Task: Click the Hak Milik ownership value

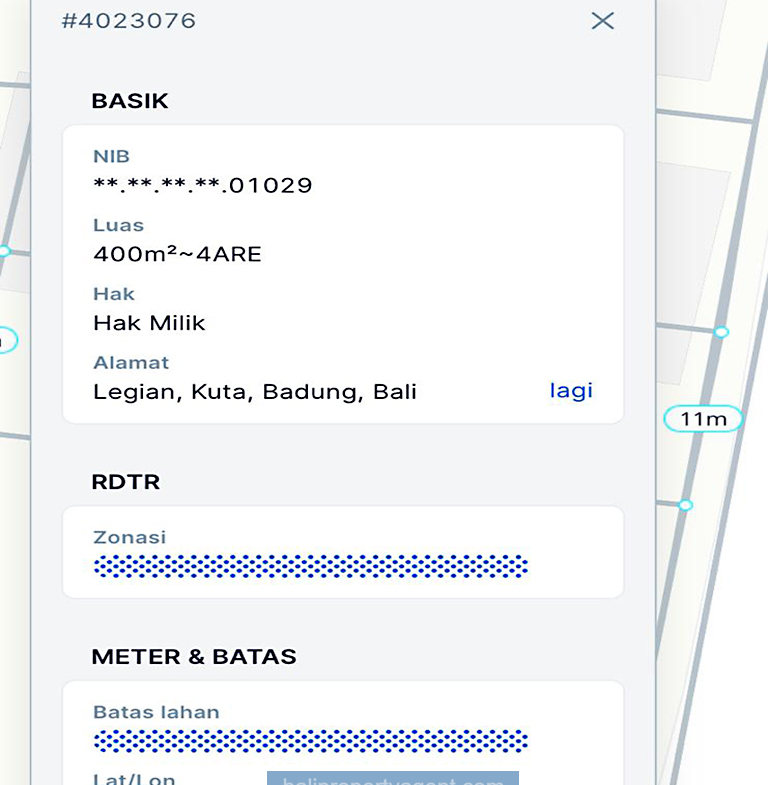Action: click(149, 323)
